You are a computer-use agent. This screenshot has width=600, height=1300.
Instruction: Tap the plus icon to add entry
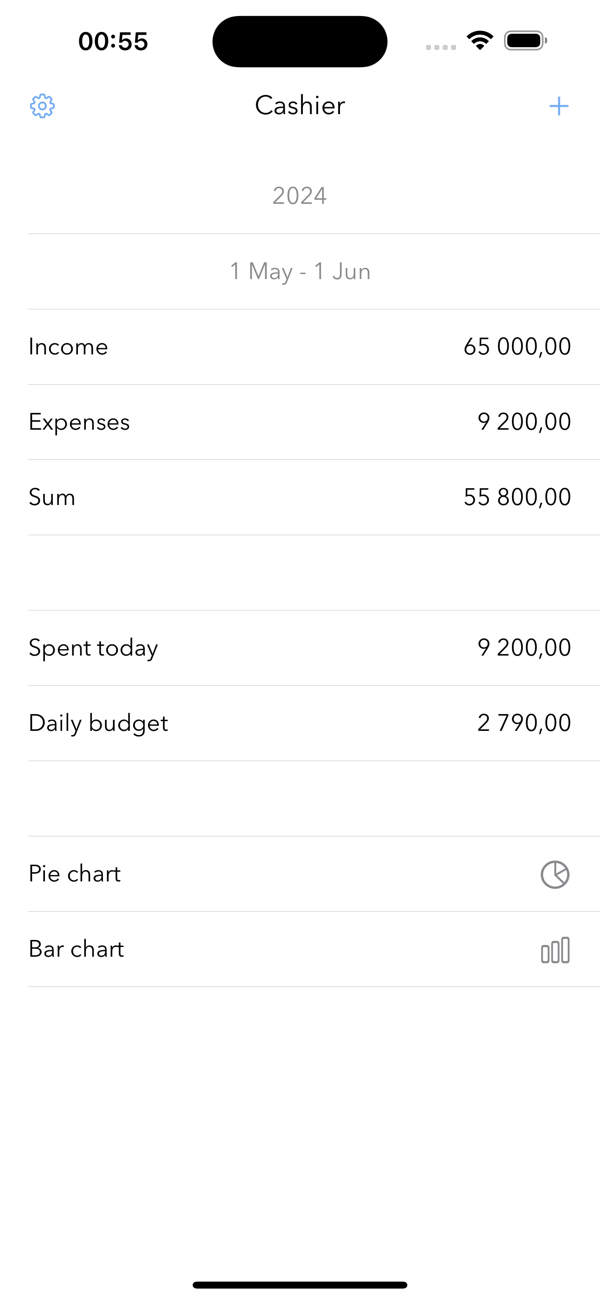tap(559, 106)
